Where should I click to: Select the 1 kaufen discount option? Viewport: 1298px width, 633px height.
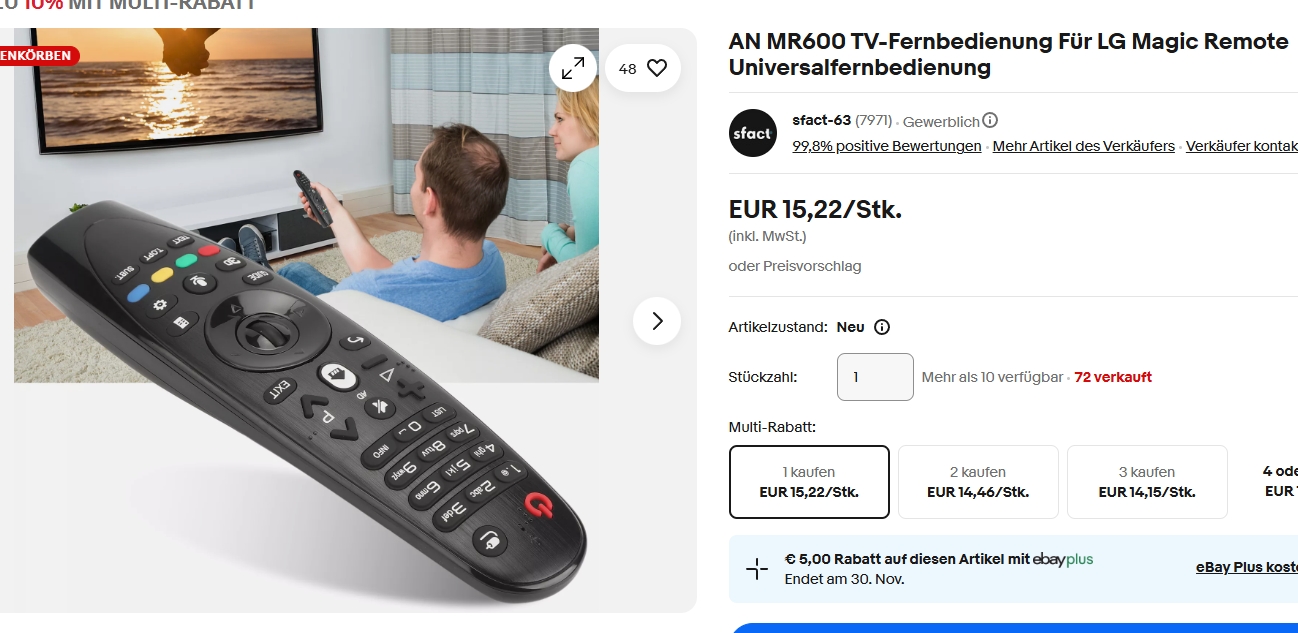809,482
